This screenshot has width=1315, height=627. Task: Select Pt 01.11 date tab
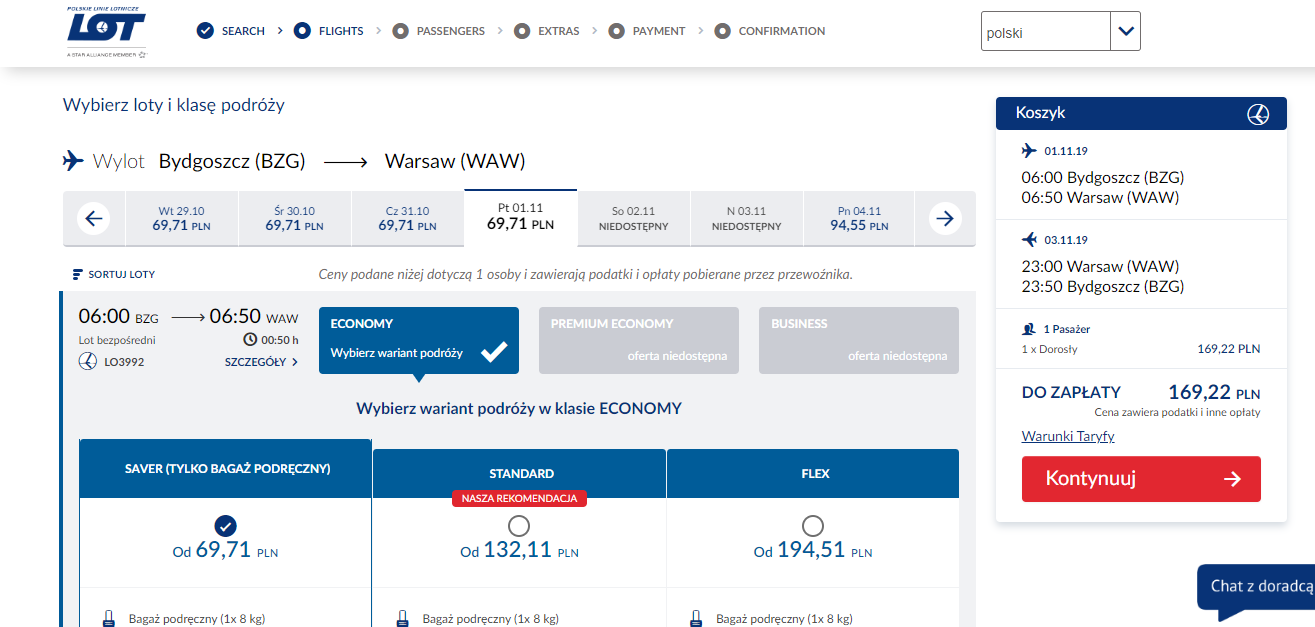coord(520,216)
